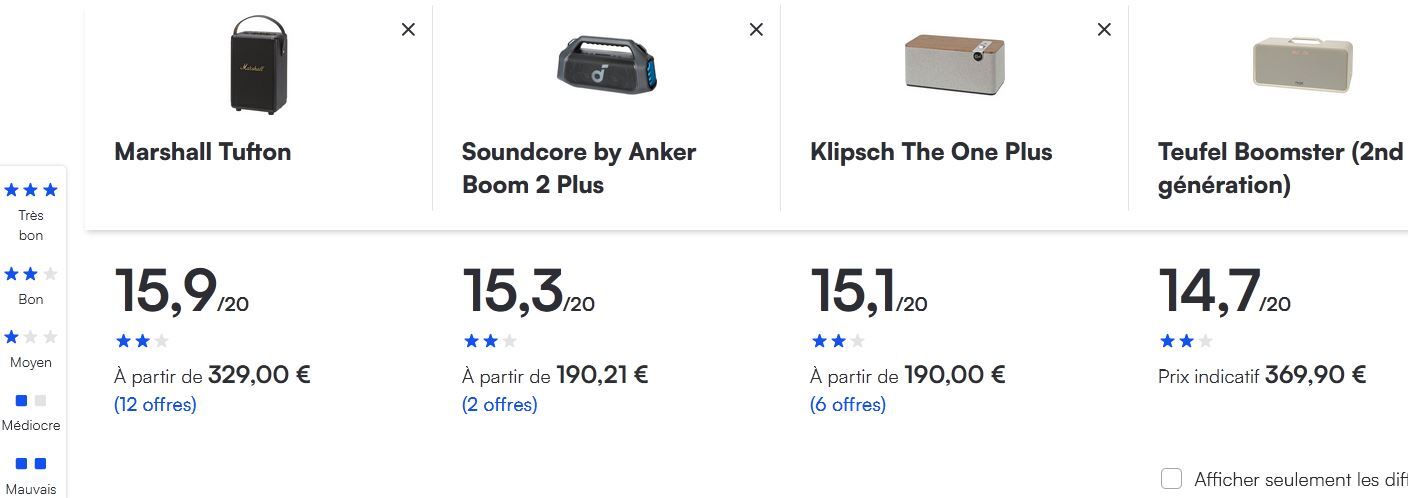1408x498 pixels.
Task: Click the three-star 'Très bon' legend icon
Action: click(31, 190)
